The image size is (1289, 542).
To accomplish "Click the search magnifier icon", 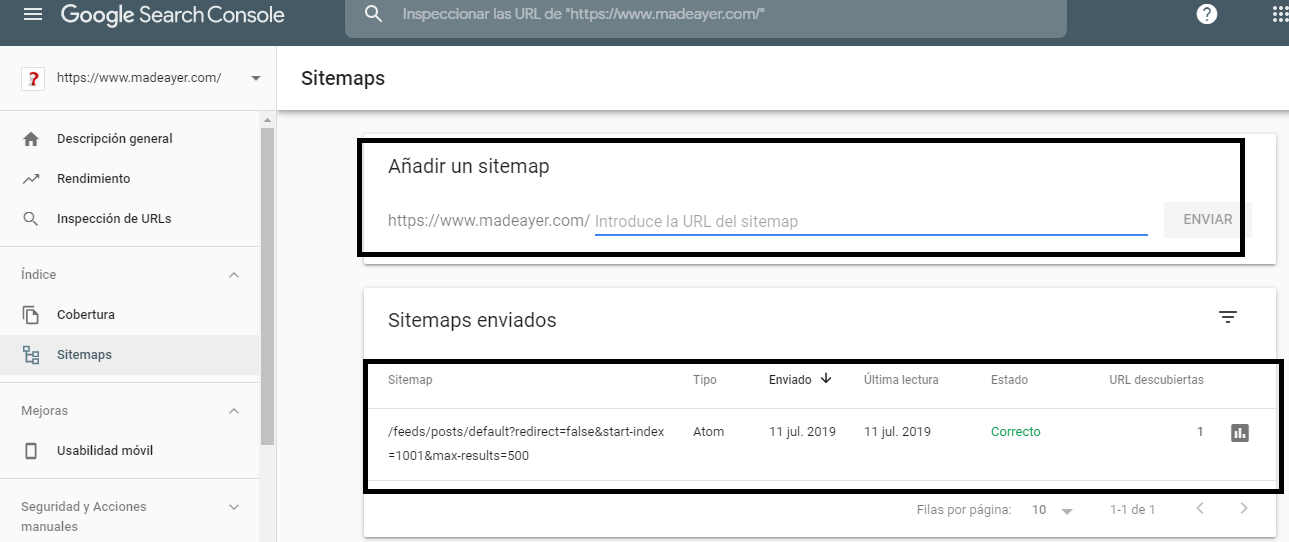I will pyautogui.click(x=374, y=15).
